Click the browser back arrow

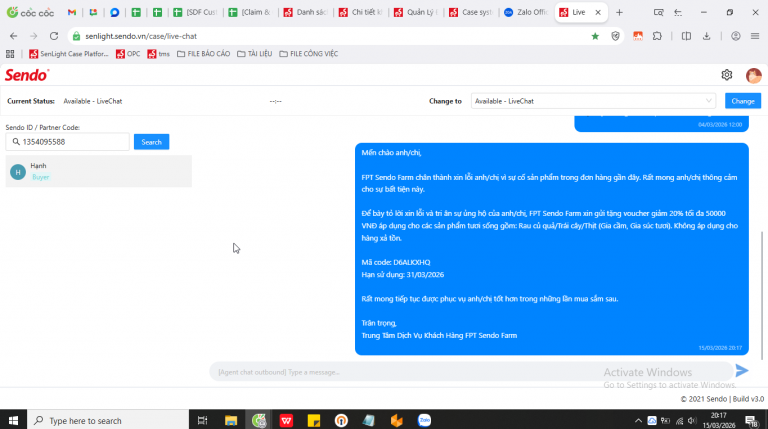tap(13, 36)
